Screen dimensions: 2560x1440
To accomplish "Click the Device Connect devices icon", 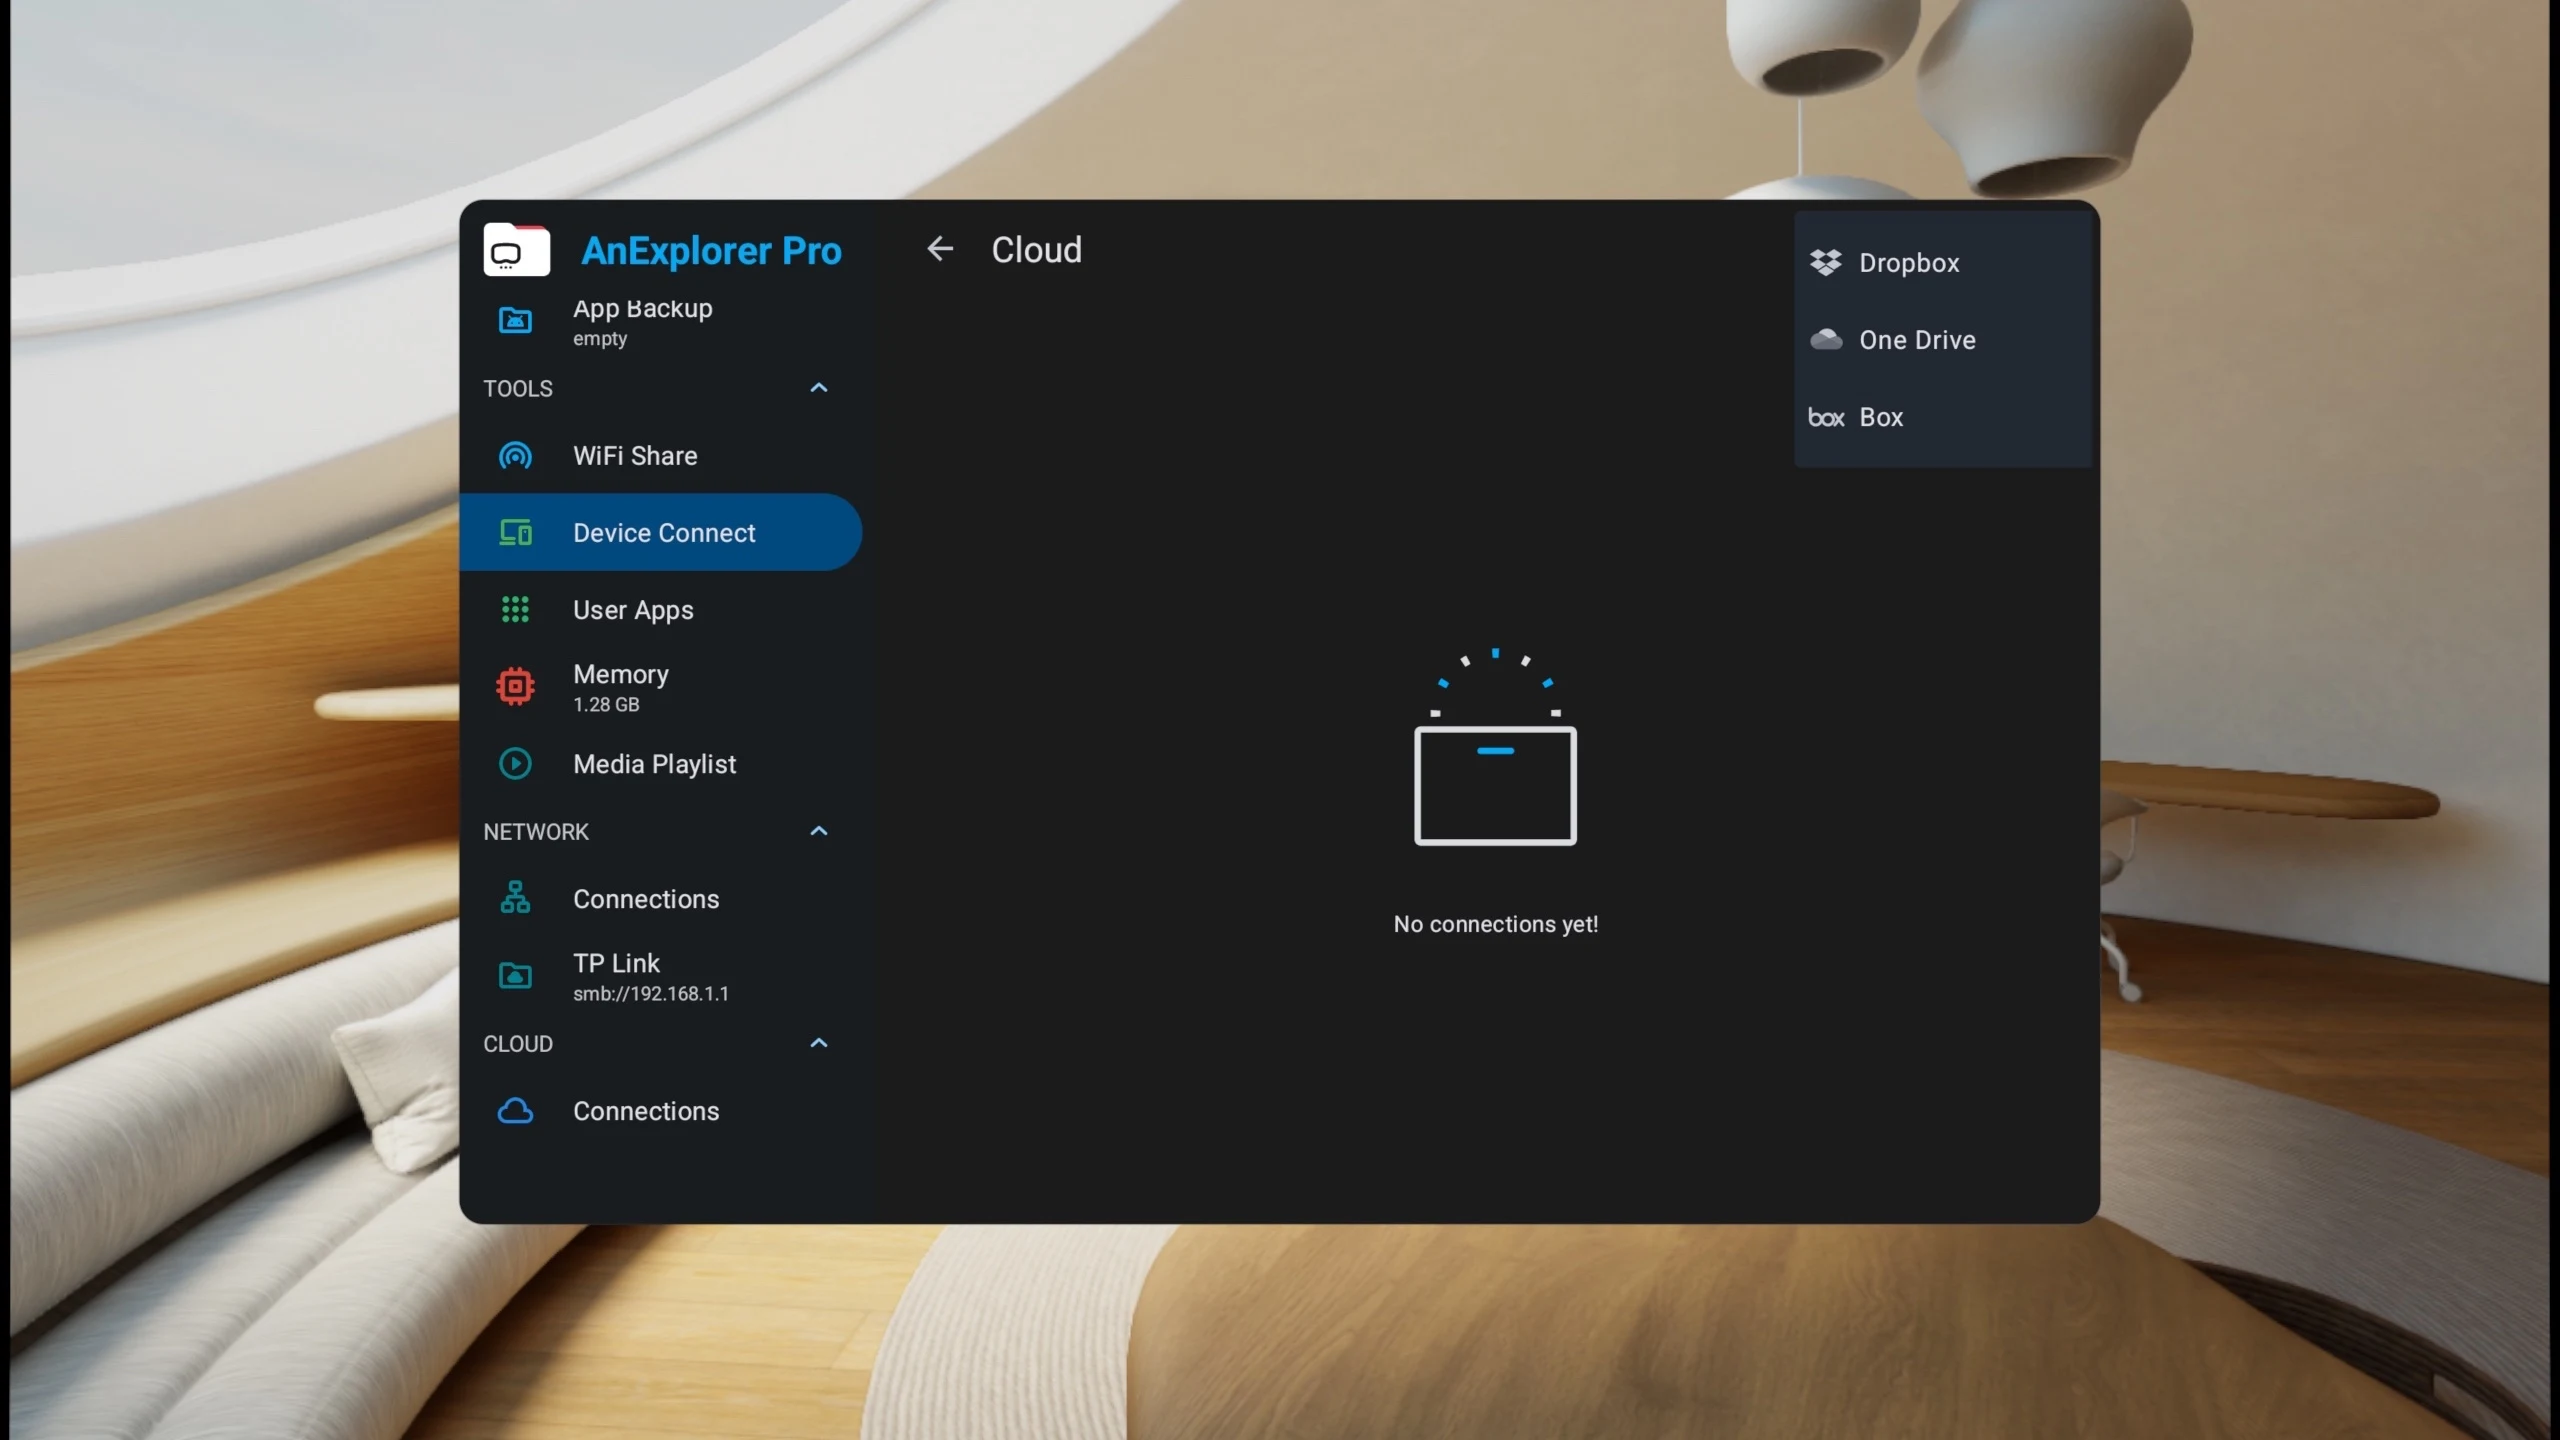I will [x=515, y=533].
